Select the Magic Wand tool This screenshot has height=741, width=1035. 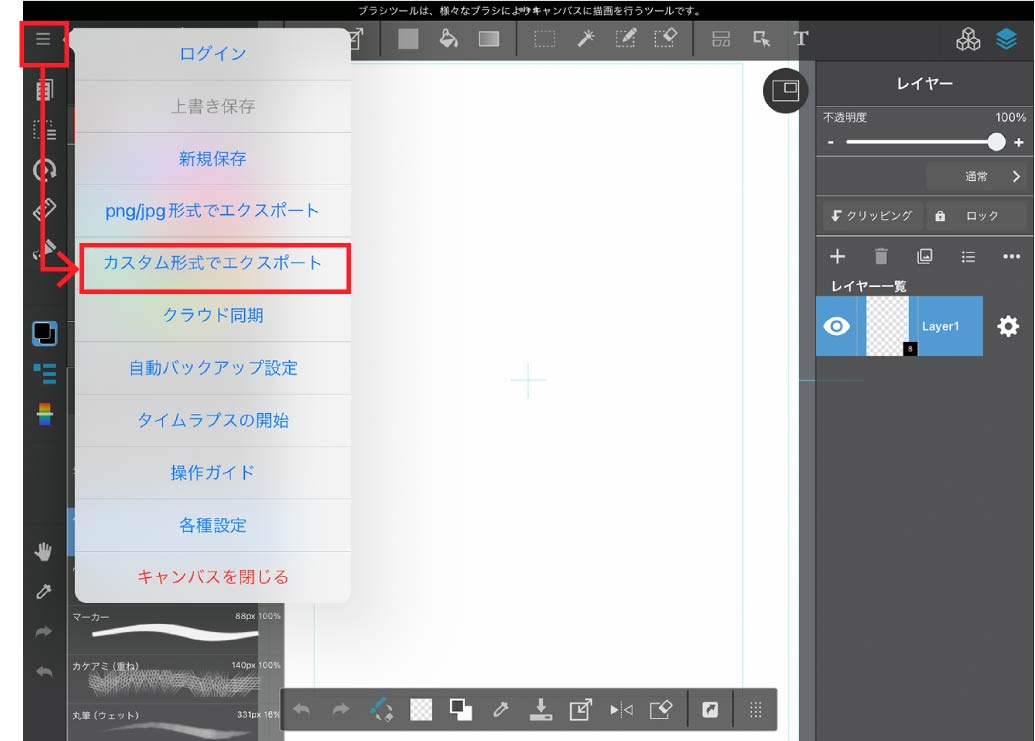tap(586, 39)
